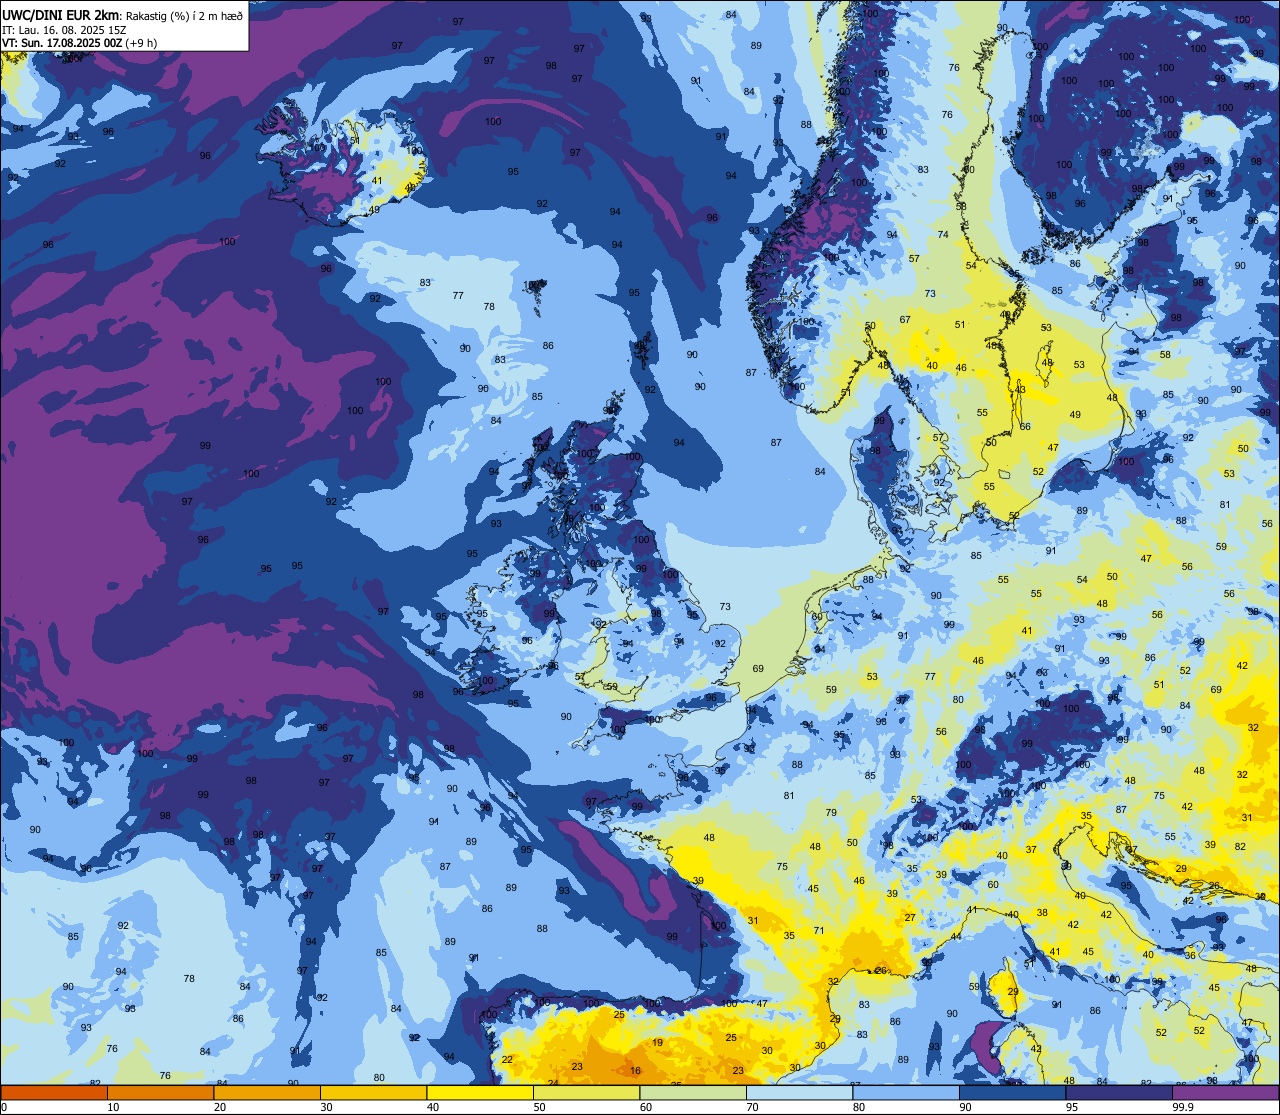Click the '50' label on the legend scale

(540, 1107)
